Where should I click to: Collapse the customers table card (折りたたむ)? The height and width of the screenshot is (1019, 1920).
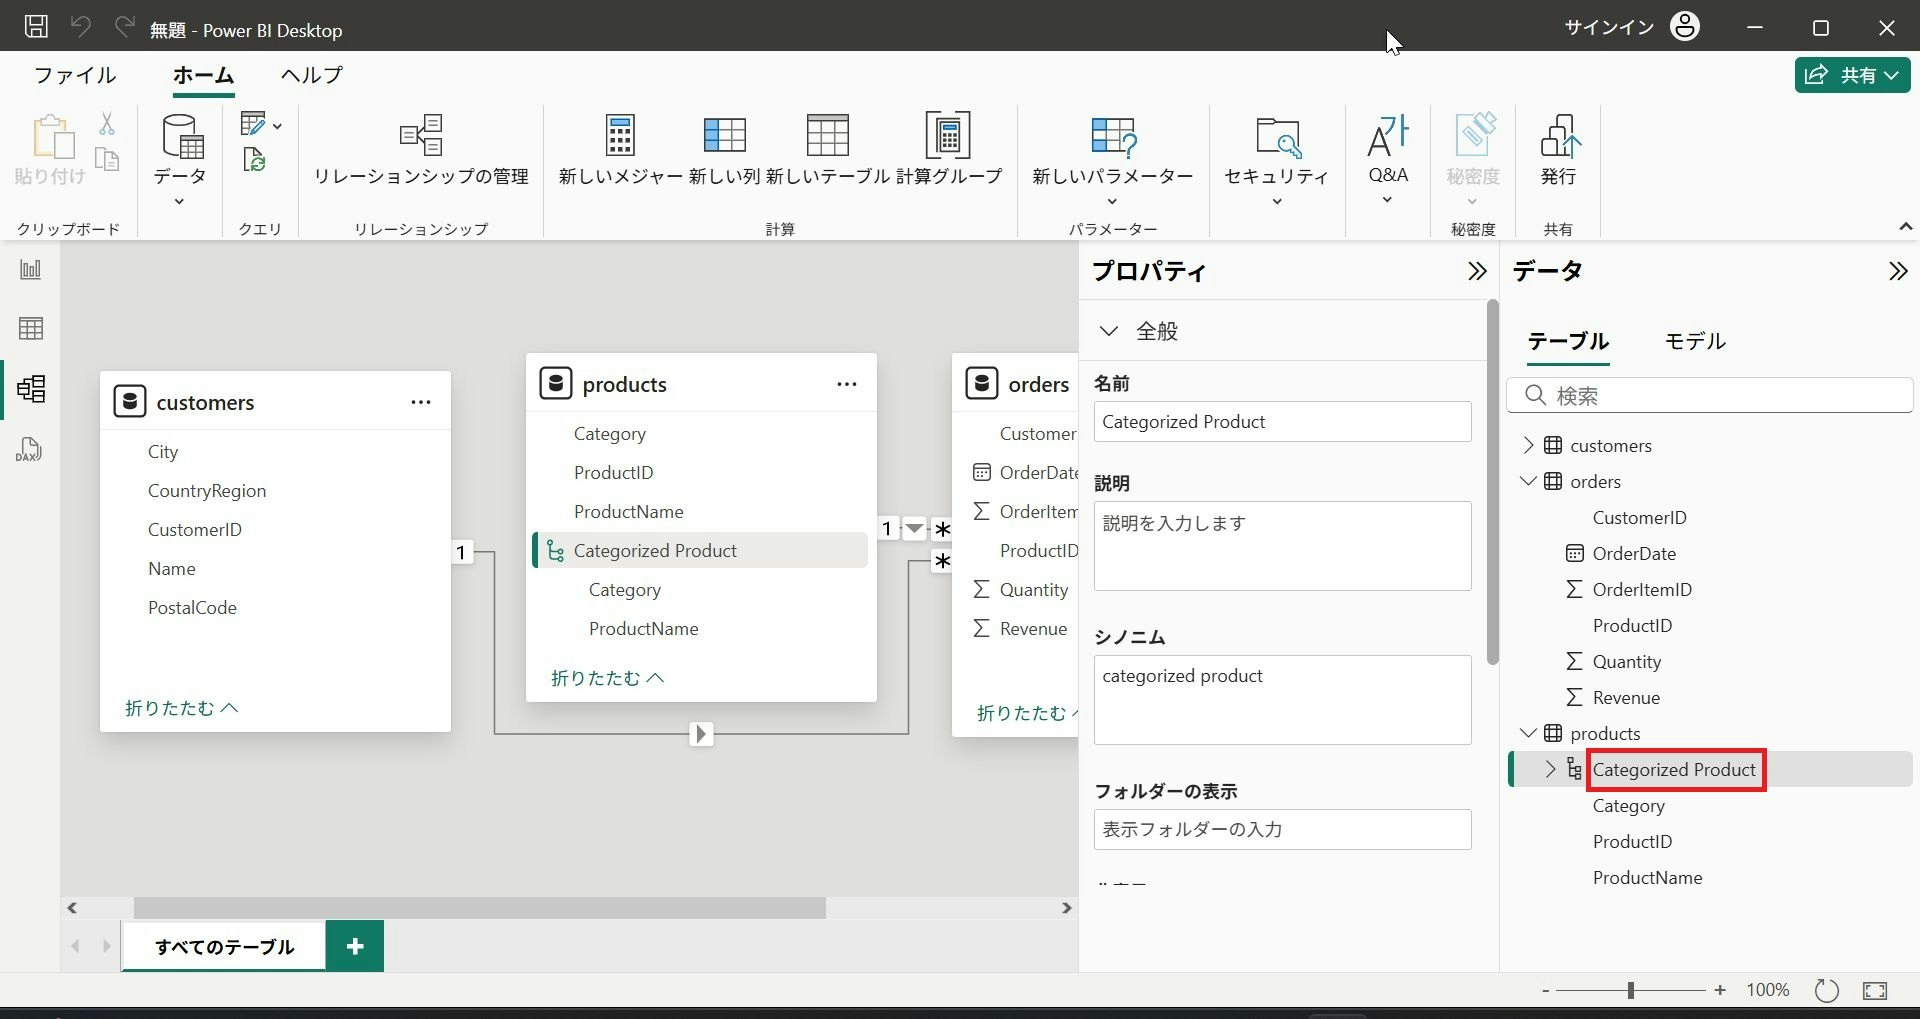tap(182, 708)
